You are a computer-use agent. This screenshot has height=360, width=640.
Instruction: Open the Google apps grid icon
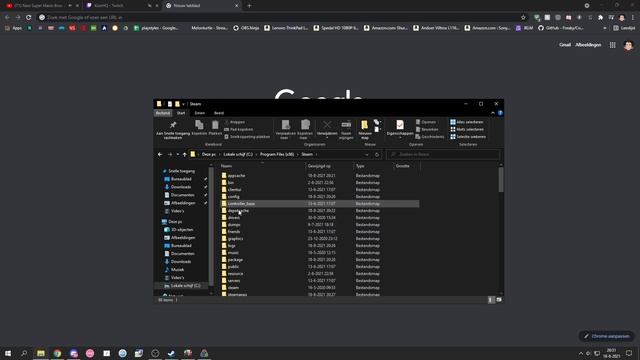pyautogui.click(x=613, y=45)
